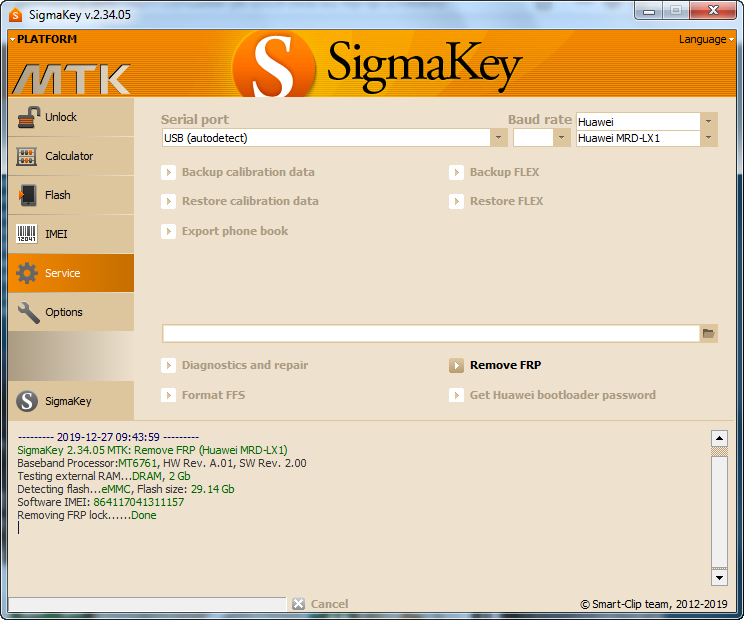Expand the Serial port dropdown arrow
The height and width of the screenshot is (620, 744).
499,138
